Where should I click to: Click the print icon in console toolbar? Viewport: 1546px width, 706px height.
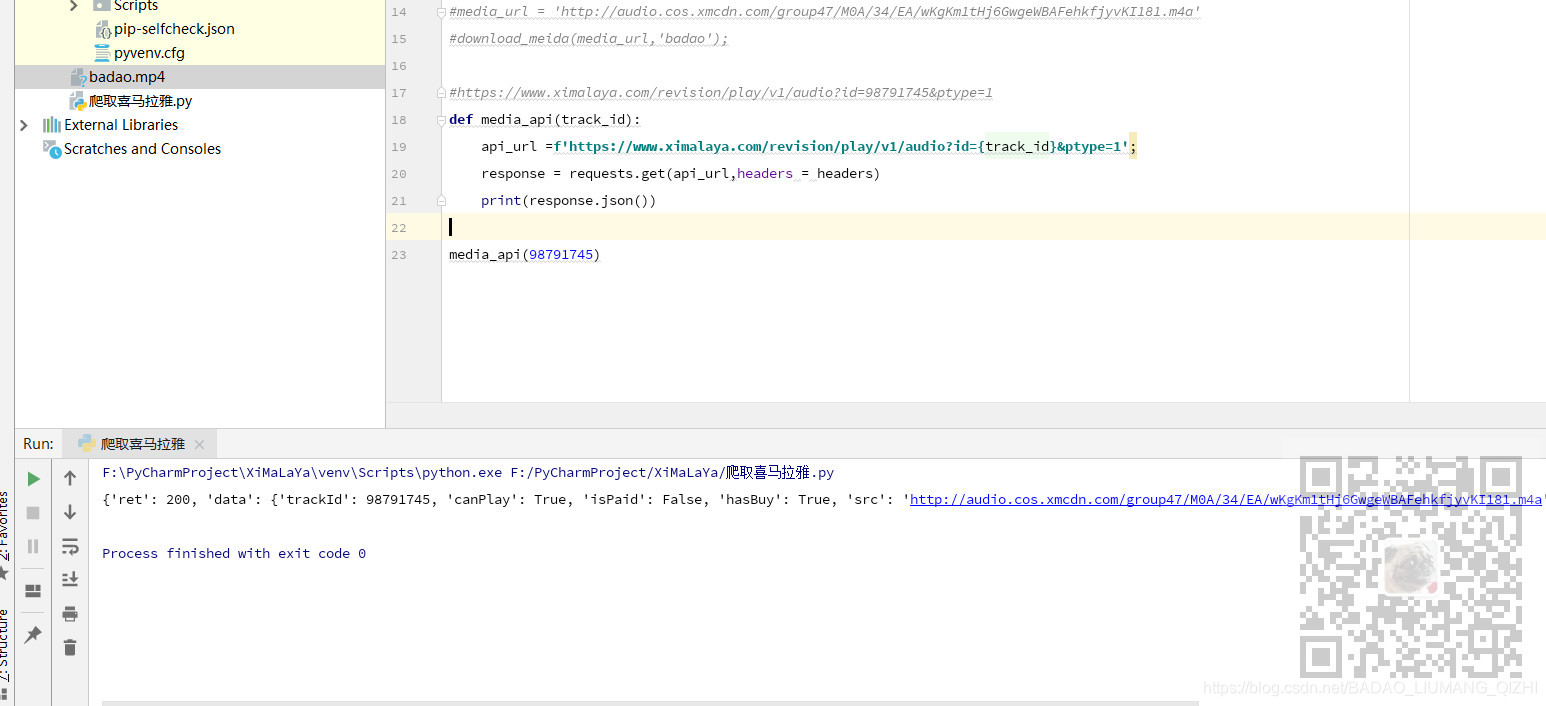pyautogui.click(x=70, y=613)
